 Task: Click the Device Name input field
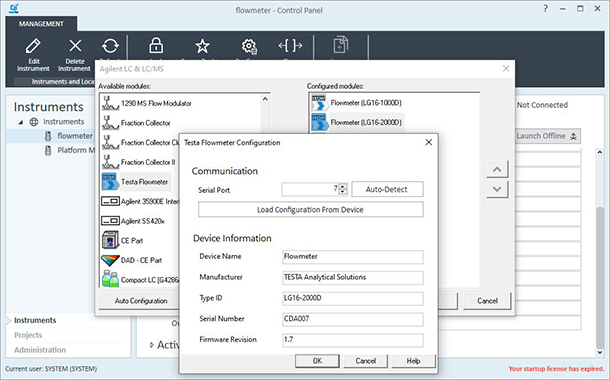click(352, 257)
